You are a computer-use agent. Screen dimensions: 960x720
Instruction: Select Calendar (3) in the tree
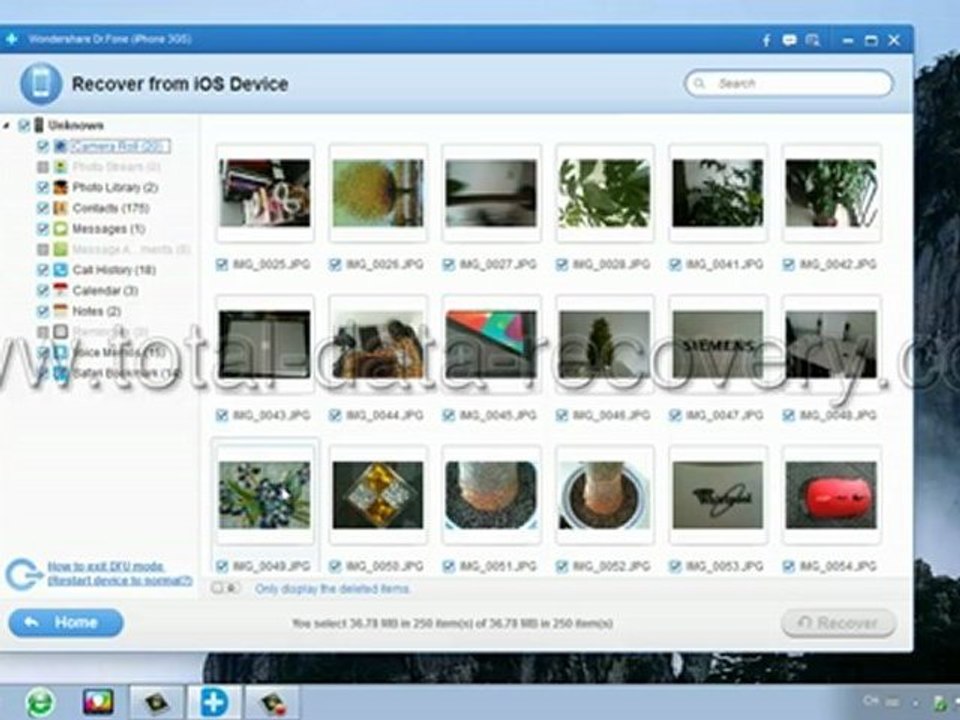(105, 290)
